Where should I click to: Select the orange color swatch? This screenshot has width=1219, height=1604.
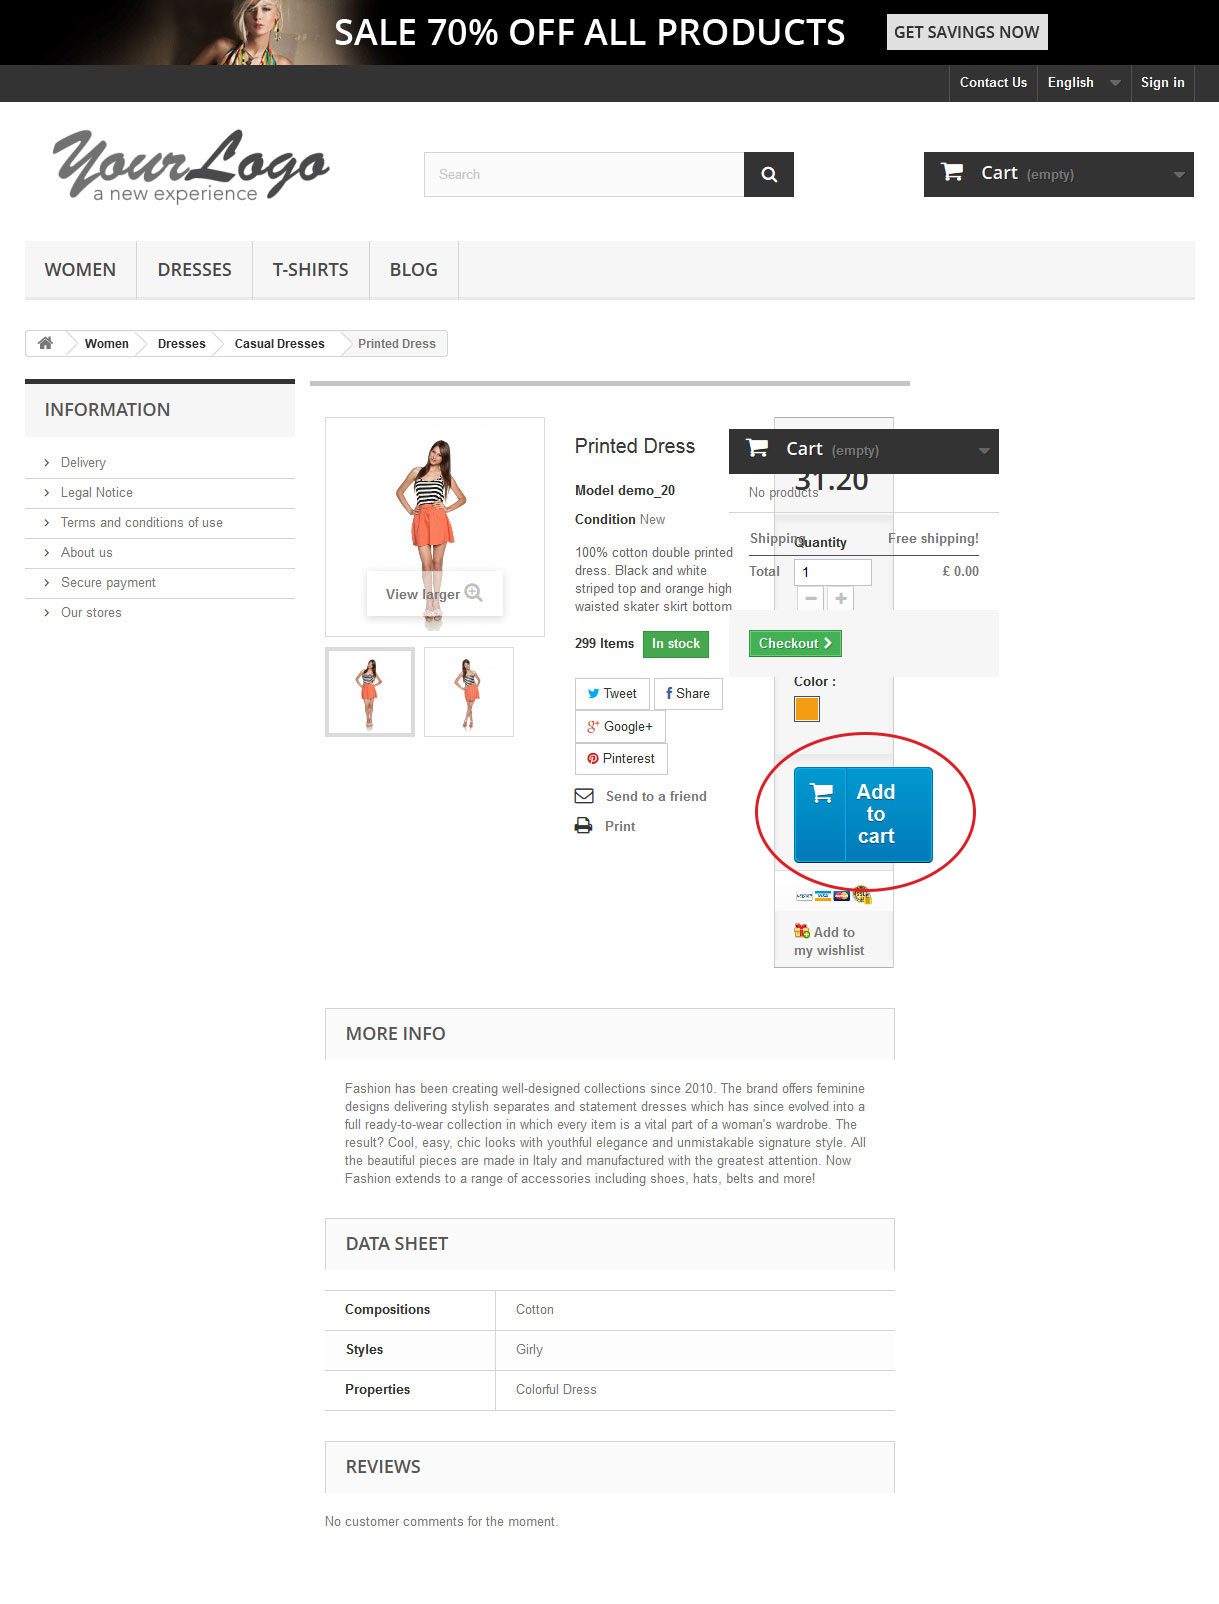point(807,709)
